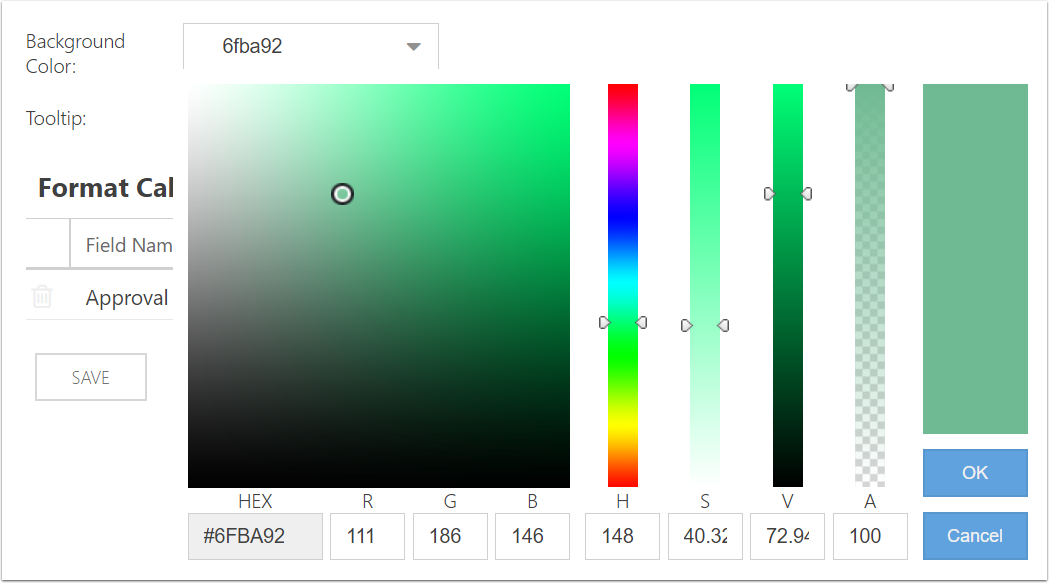This screenshot has width=1049, height=583.
Task: Open the Background Color dropdown arrow
Action: coord(413,47)
